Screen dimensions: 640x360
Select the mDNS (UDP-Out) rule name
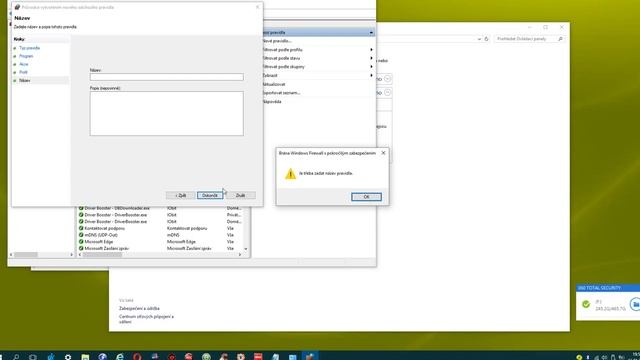pos(101,235)
